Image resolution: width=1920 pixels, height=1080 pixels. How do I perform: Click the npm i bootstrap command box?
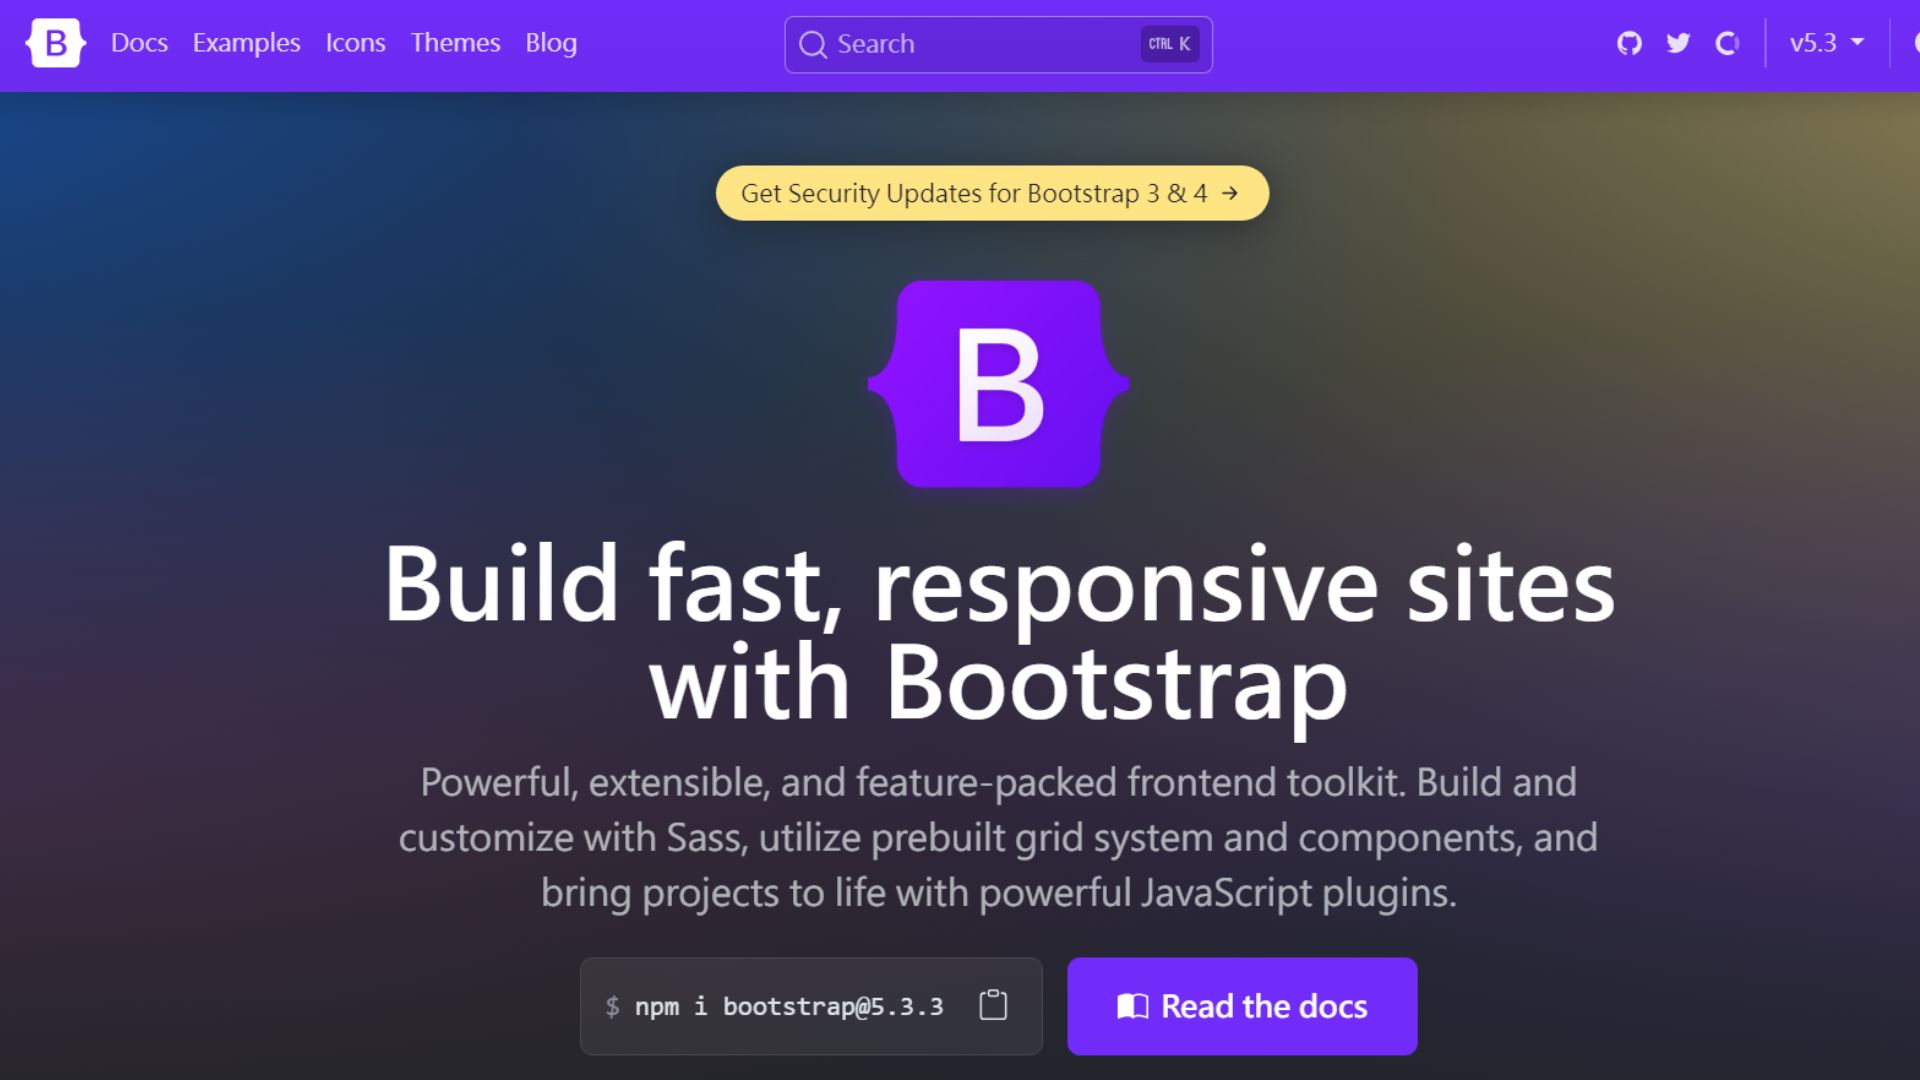(790, 1006)
